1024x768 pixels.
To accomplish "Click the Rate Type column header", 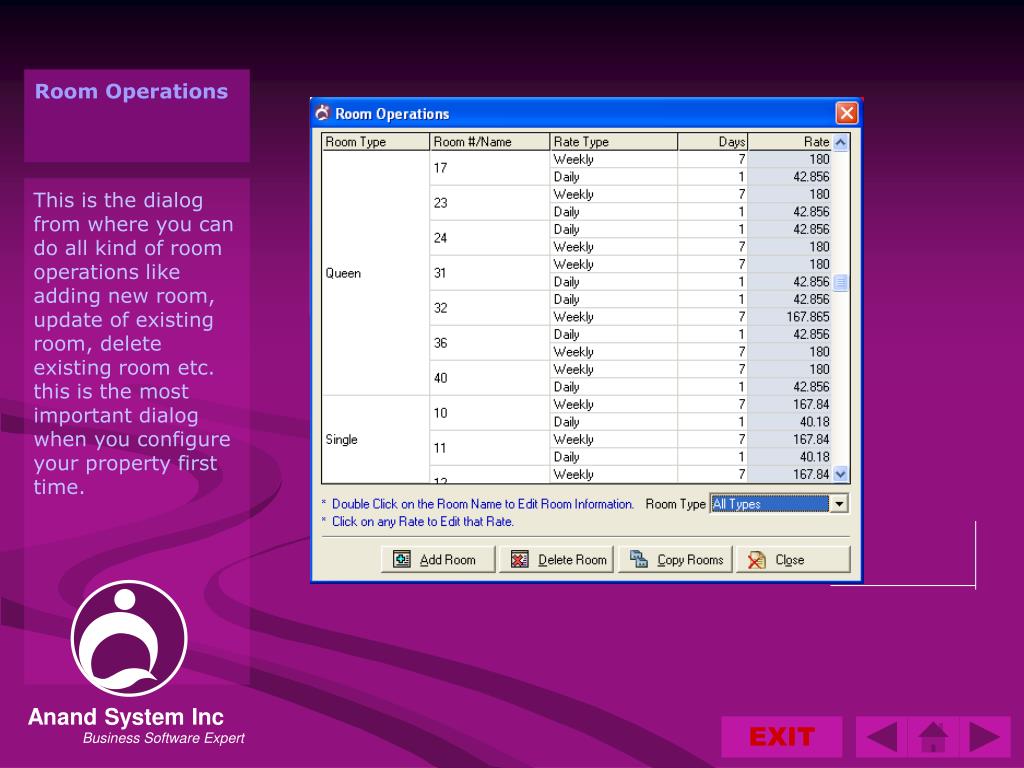I will pyautogui.click(x=614, y=142).
